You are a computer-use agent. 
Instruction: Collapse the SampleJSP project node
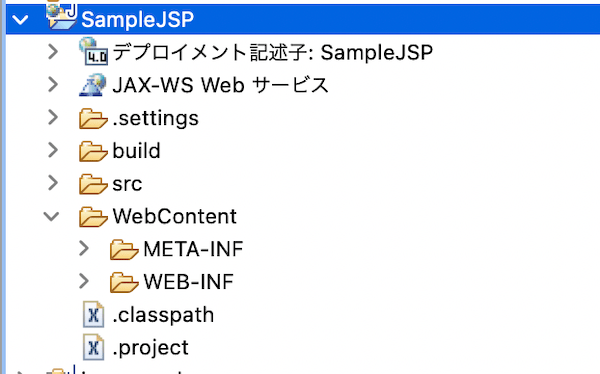[20, 20]
